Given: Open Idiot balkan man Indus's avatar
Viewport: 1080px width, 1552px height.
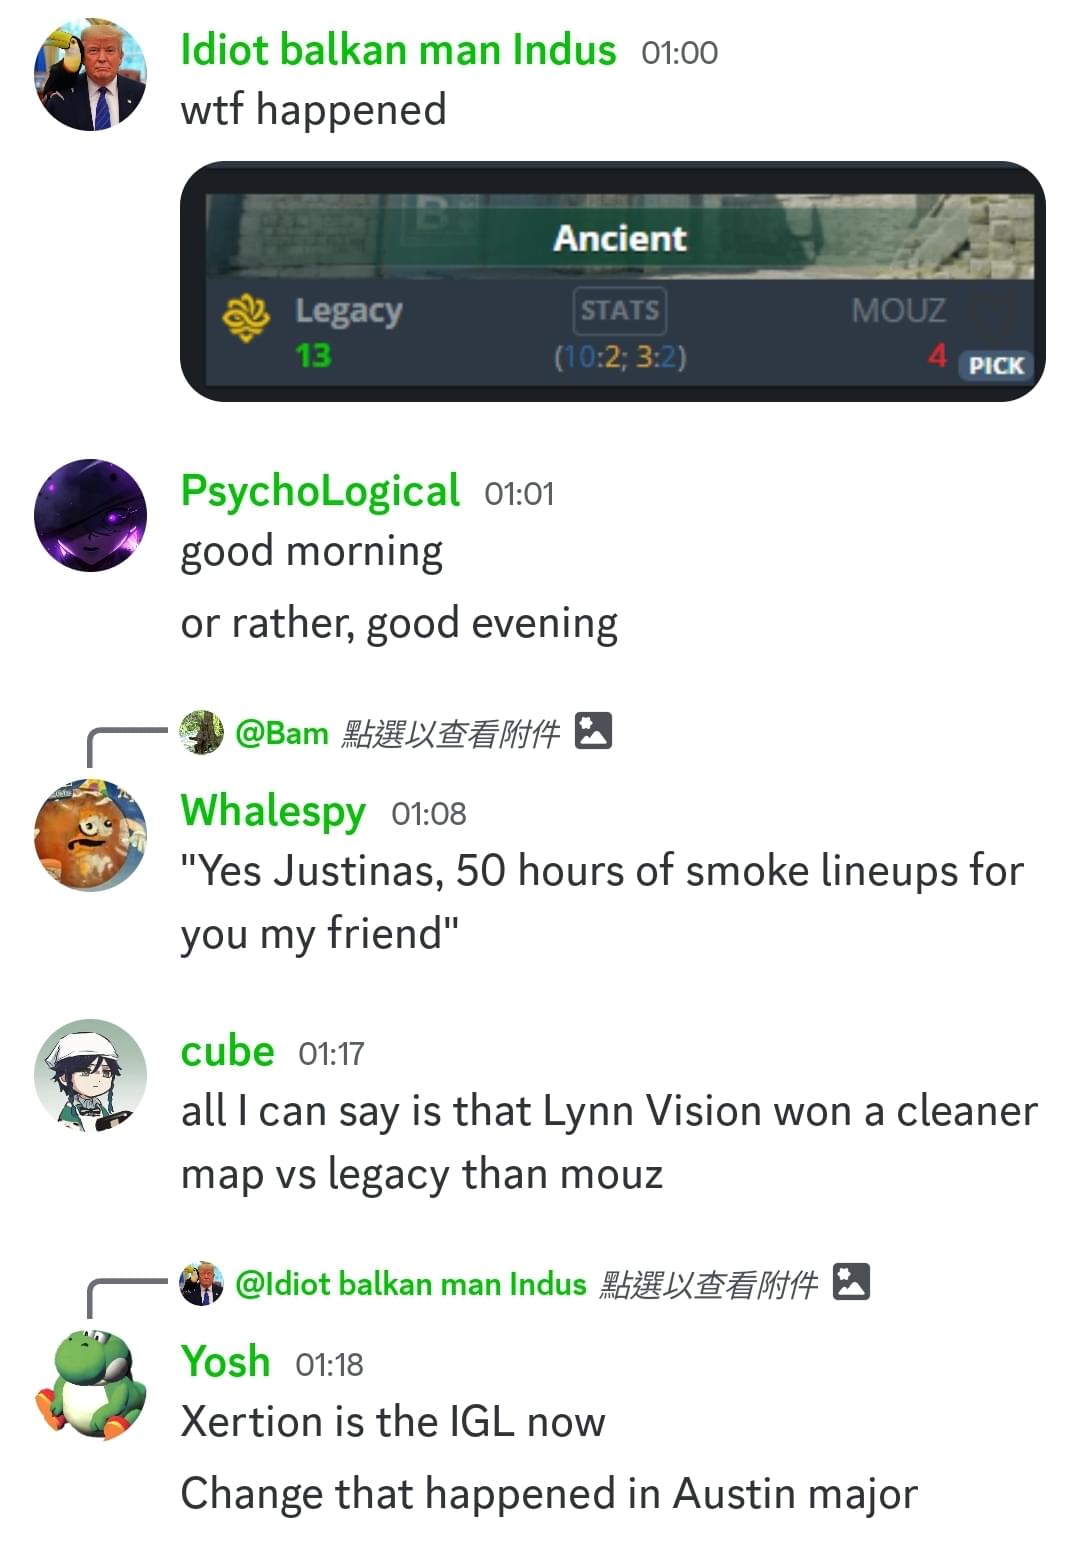Looking at the screenshot, I should pyautogui.click(x=90, y=74).
